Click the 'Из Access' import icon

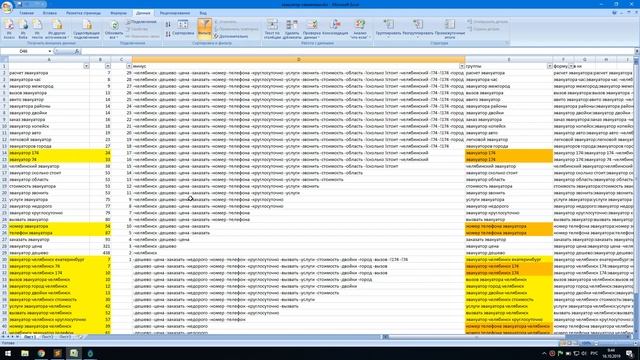click(x=9, y=29)
